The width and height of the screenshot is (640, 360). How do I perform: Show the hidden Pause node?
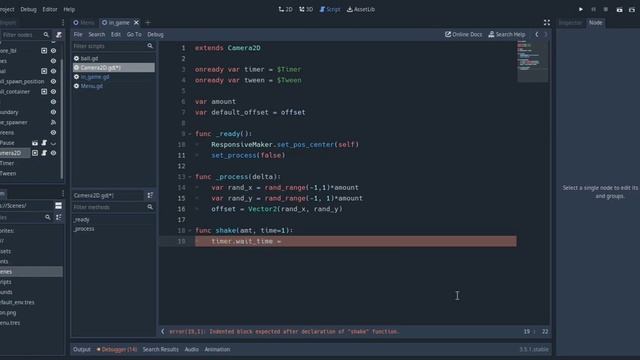(x=53, y=143)
